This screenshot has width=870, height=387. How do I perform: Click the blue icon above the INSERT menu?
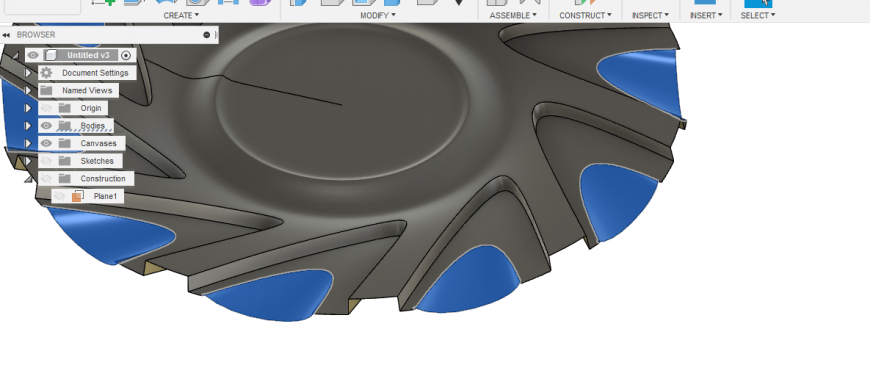pos(705,2)
